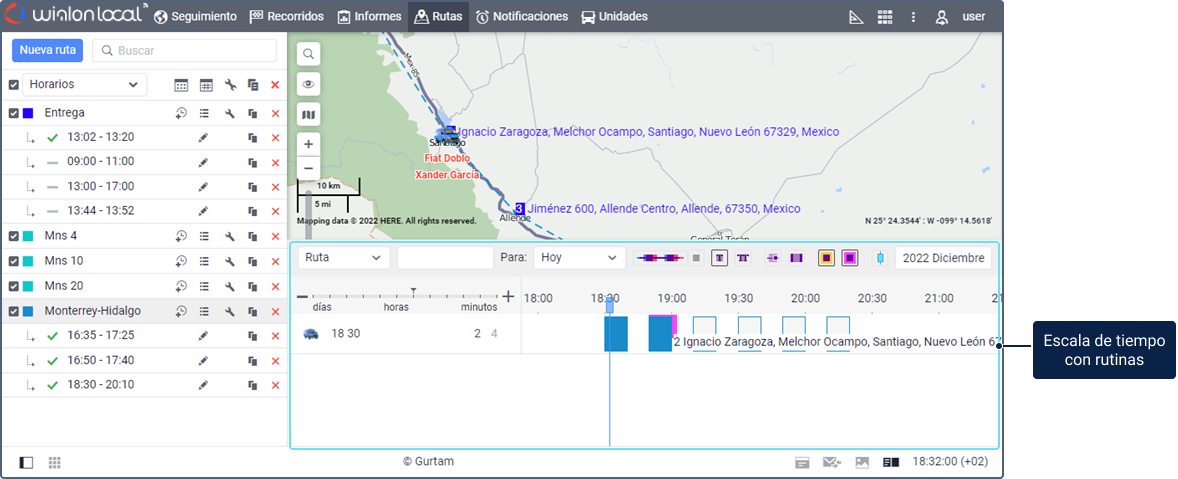Screen dimensions: 1178x479
Task: Click the copy icon for Monterrey-Hidalgo route
Action: [x=253, y=311]
